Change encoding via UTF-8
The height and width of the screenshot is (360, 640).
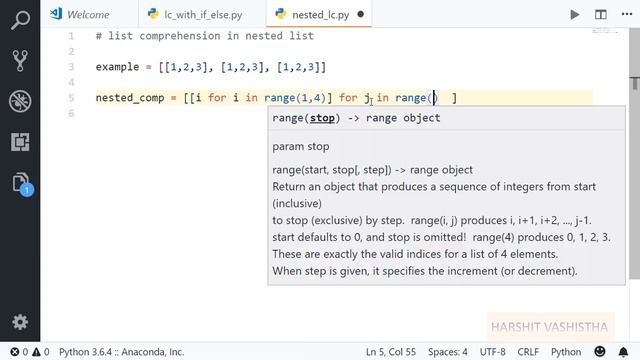tap(492, 352)
